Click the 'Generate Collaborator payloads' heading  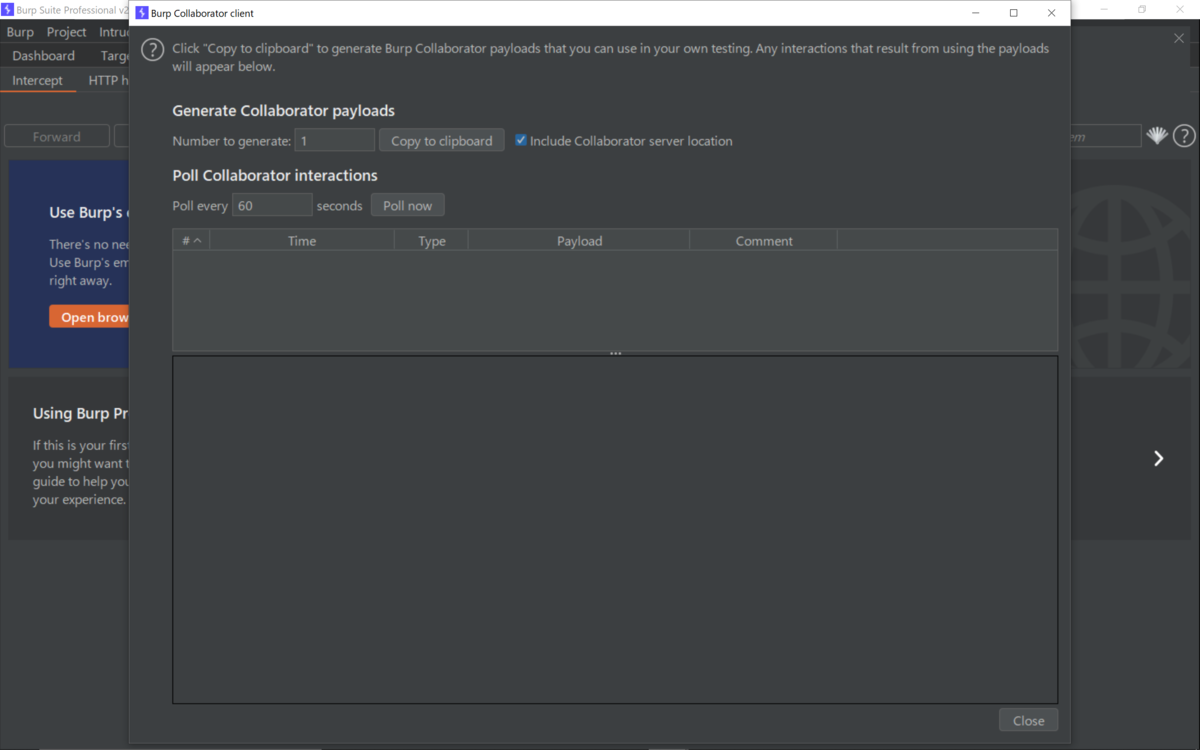pyautogui.click(x=283, y=111)
